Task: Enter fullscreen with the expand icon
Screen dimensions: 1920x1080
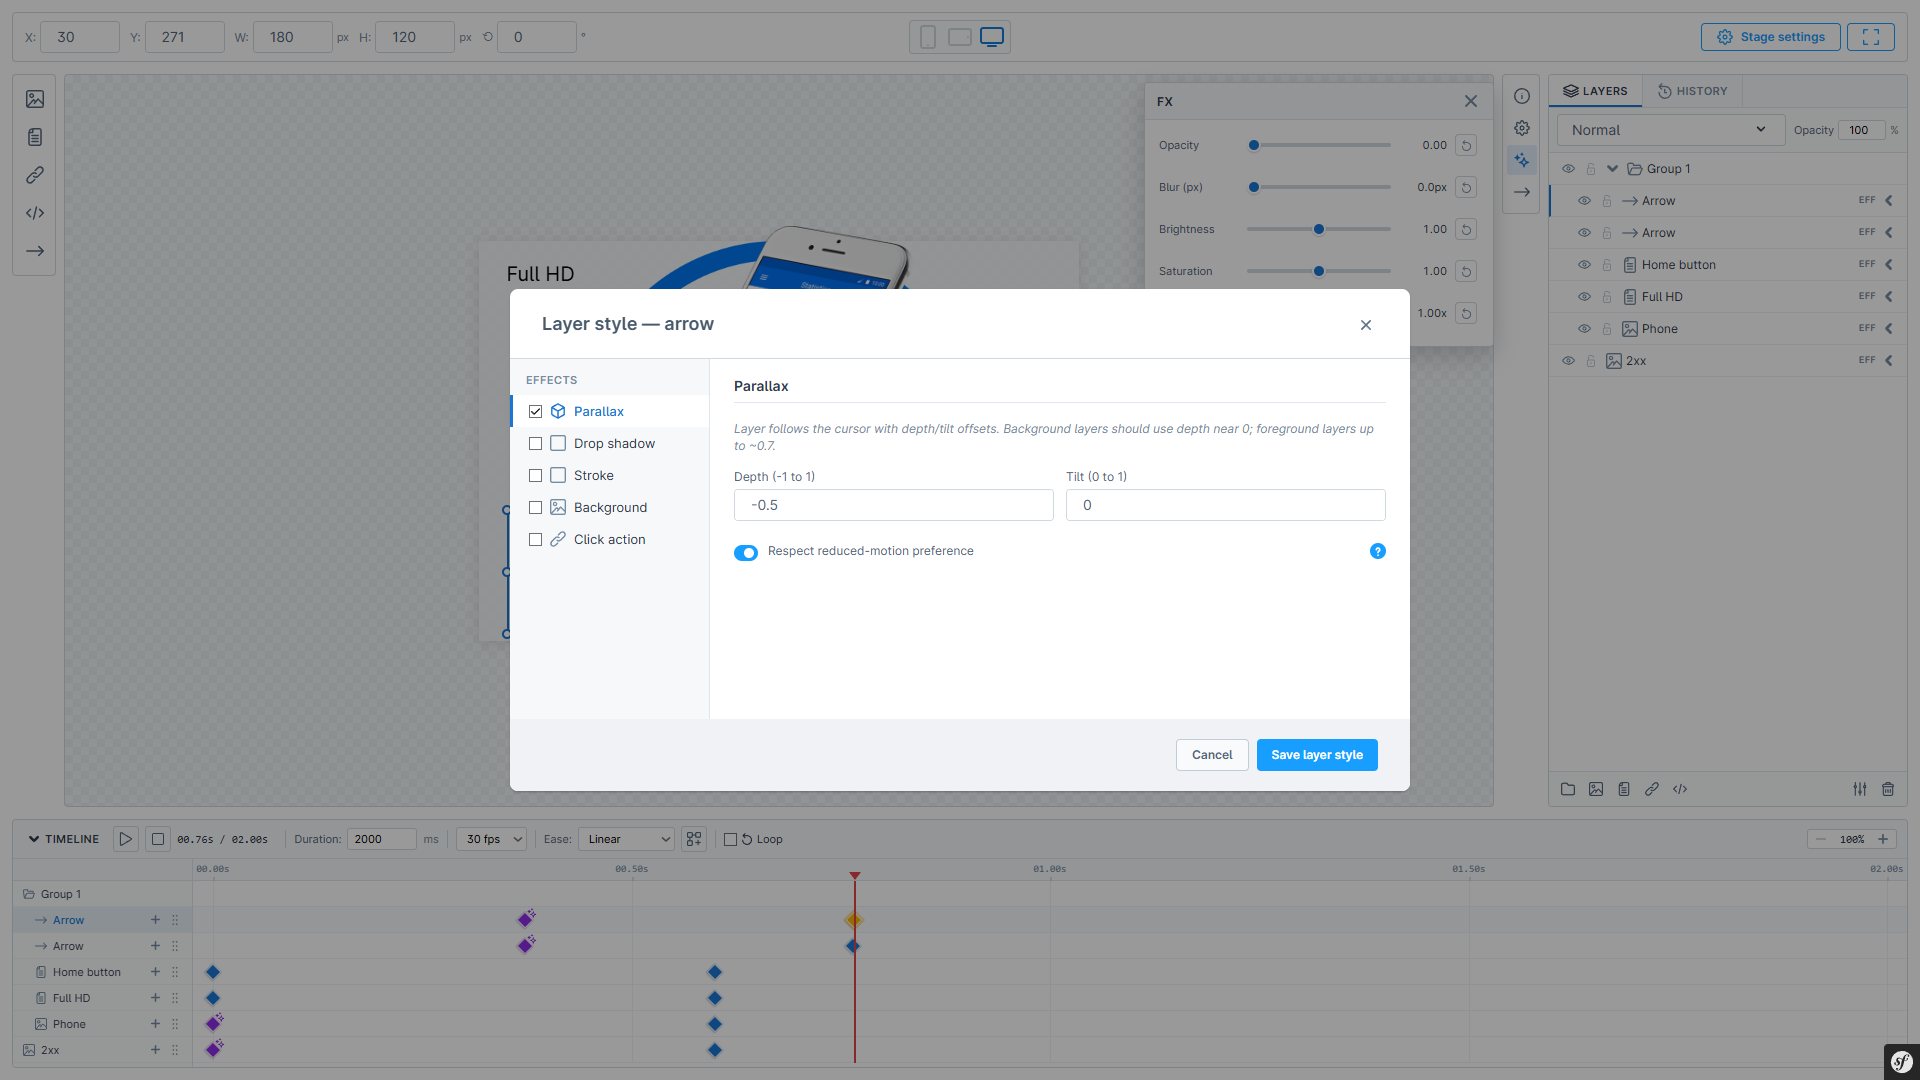Action: point(1871,37)
